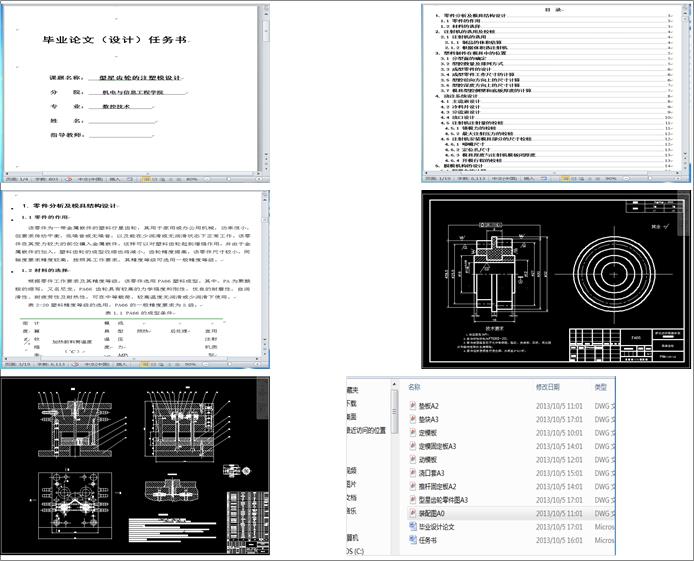
Task: Sort files by 名称 column header
Action: click(x=414, y=387)
